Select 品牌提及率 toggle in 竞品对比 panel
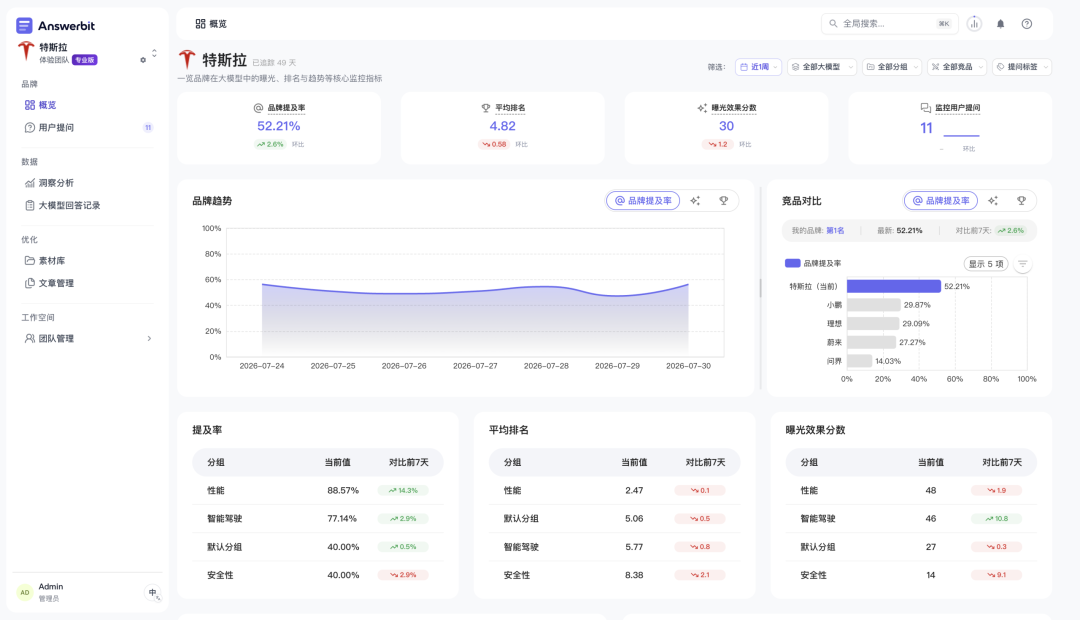This screenshot has height=620, width=1080. (940, 200)
